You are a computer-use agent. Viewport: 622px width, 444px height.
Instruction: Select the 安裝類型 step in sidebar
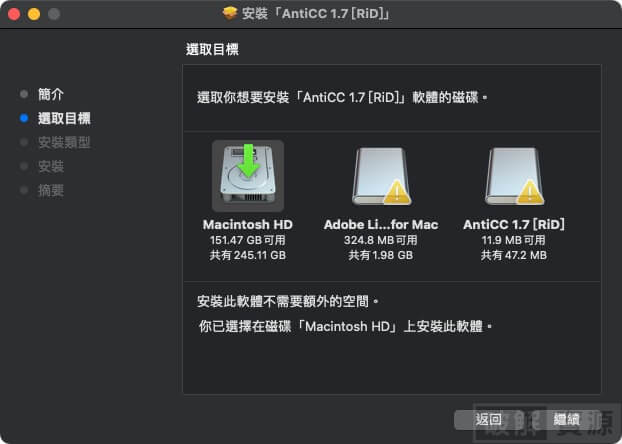pyautogui.click(x=64, y=142)
